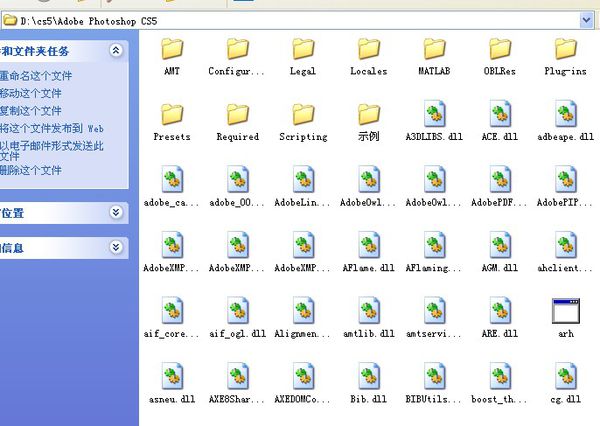Open the Locales folder
This screenshot has width=600, height=426.
368,51
